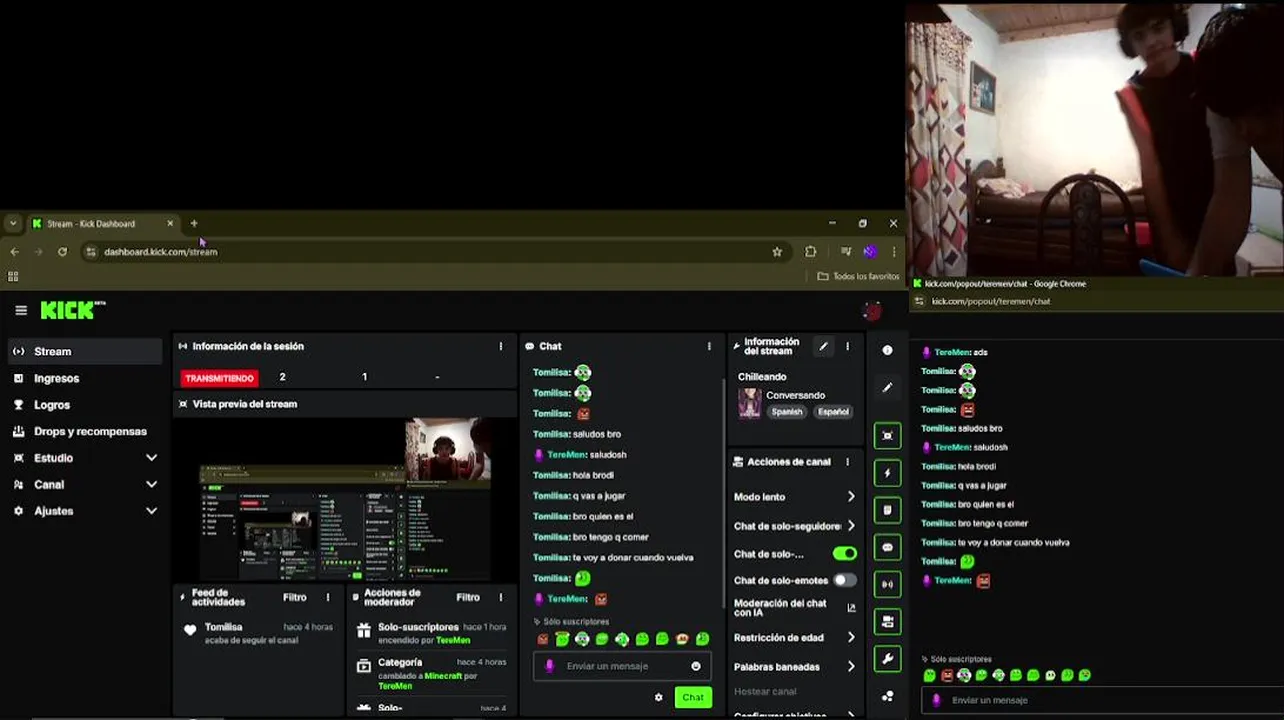Viewport: 1284px width, 720px height.
Task: Enable the Chat de solo-emotes toggle
Action: (845, 580)
